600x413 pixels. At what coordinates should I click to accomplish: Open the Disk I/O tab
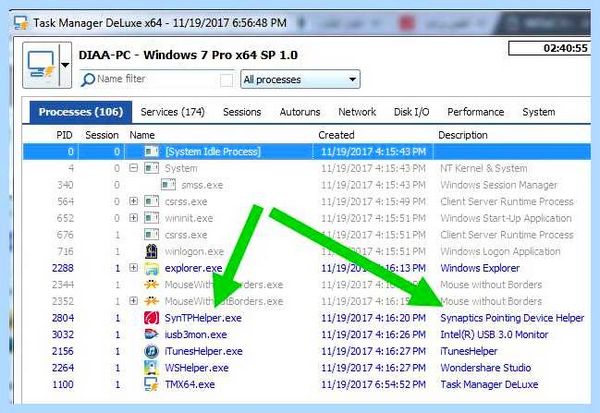tap(411, 112)
